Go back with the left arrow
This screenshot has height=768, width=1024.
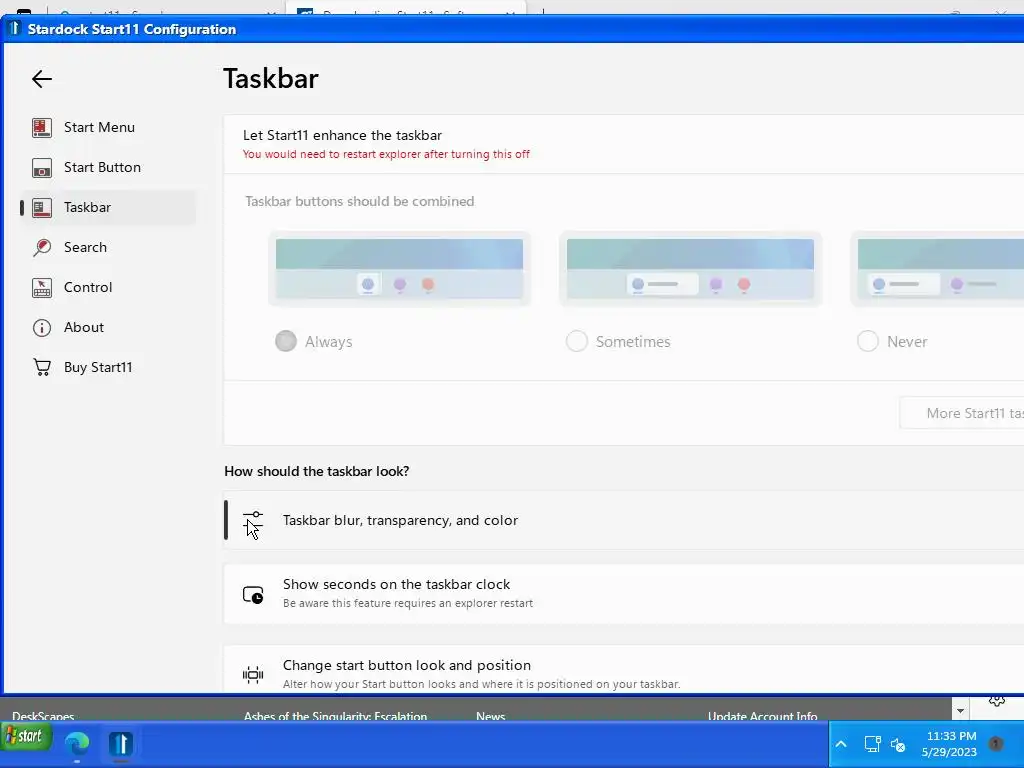[x=42, y=79]
